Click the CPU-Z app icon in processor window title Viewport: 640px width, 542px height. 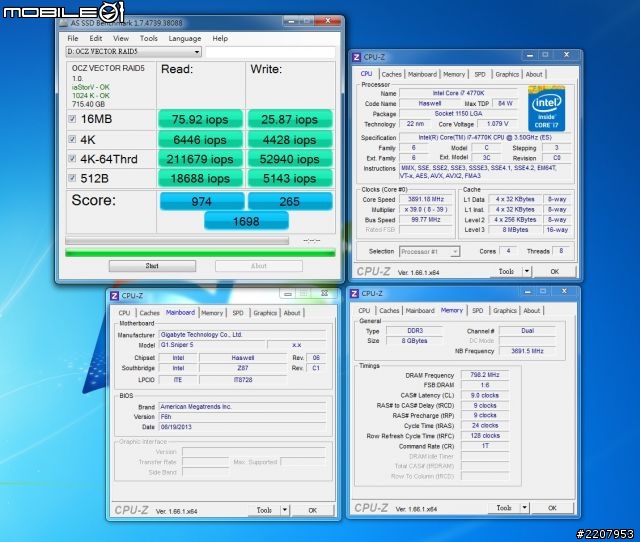[356, 57]
